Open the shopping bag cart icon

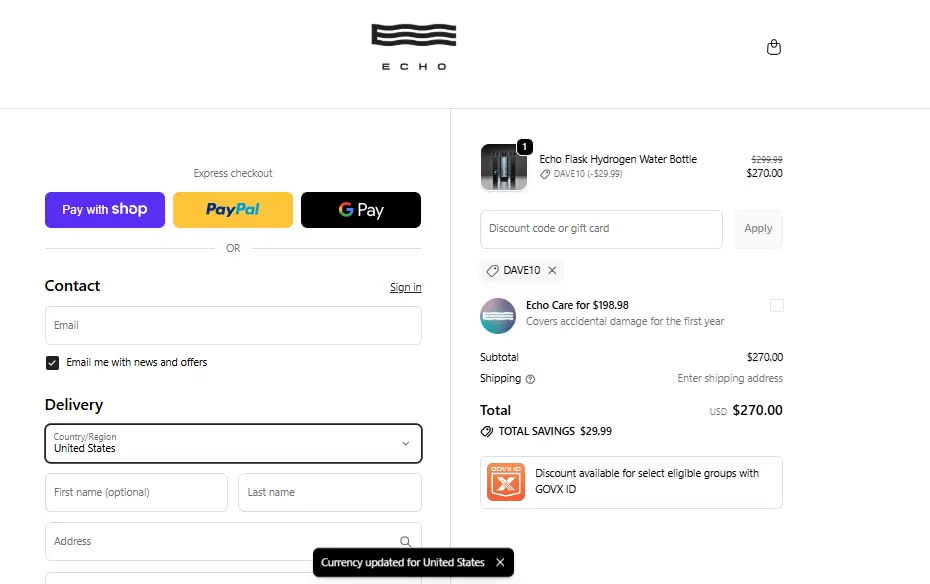pos(773,47)
